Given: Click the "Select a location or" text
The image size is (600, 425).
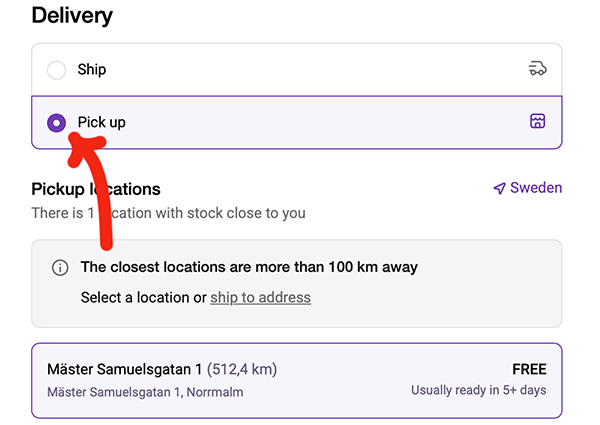Looking at the screenshot, I should point(143,297).
